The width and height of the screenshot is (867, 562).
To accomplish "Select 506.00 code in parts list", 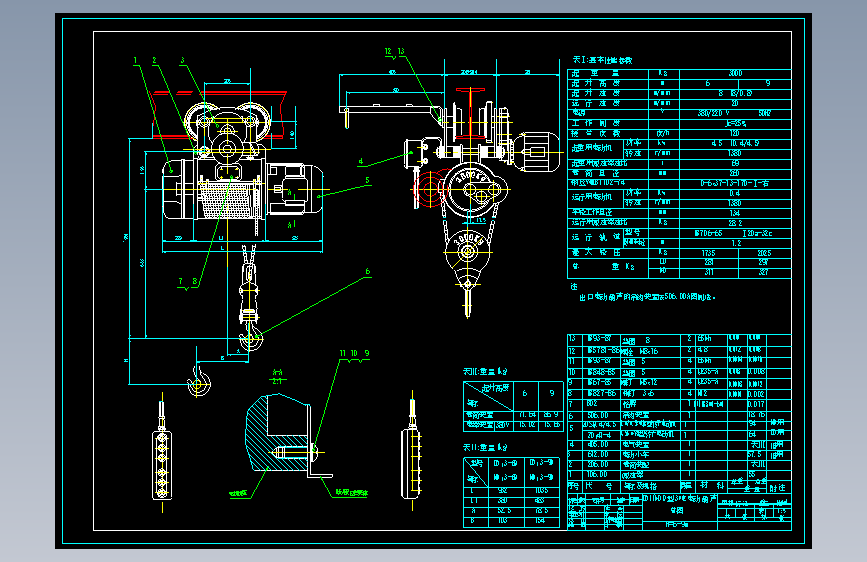I will (x=598, y=415).
